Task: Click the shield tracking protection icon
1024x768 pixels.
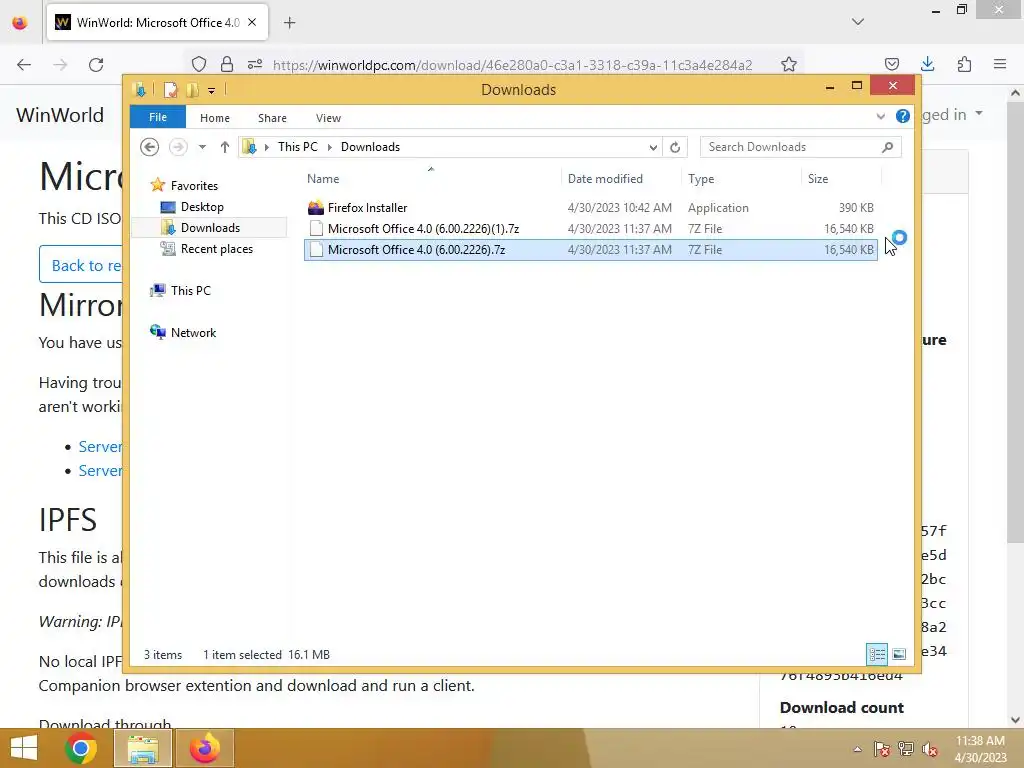Action: (199, 64)
